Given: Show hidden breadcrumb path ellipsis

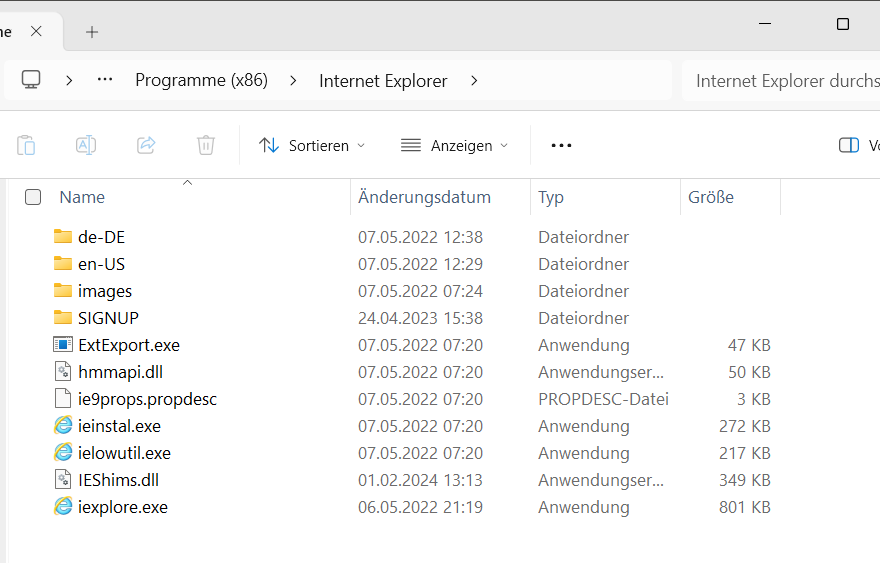Looking at the screenshot, I should point(105,80).
